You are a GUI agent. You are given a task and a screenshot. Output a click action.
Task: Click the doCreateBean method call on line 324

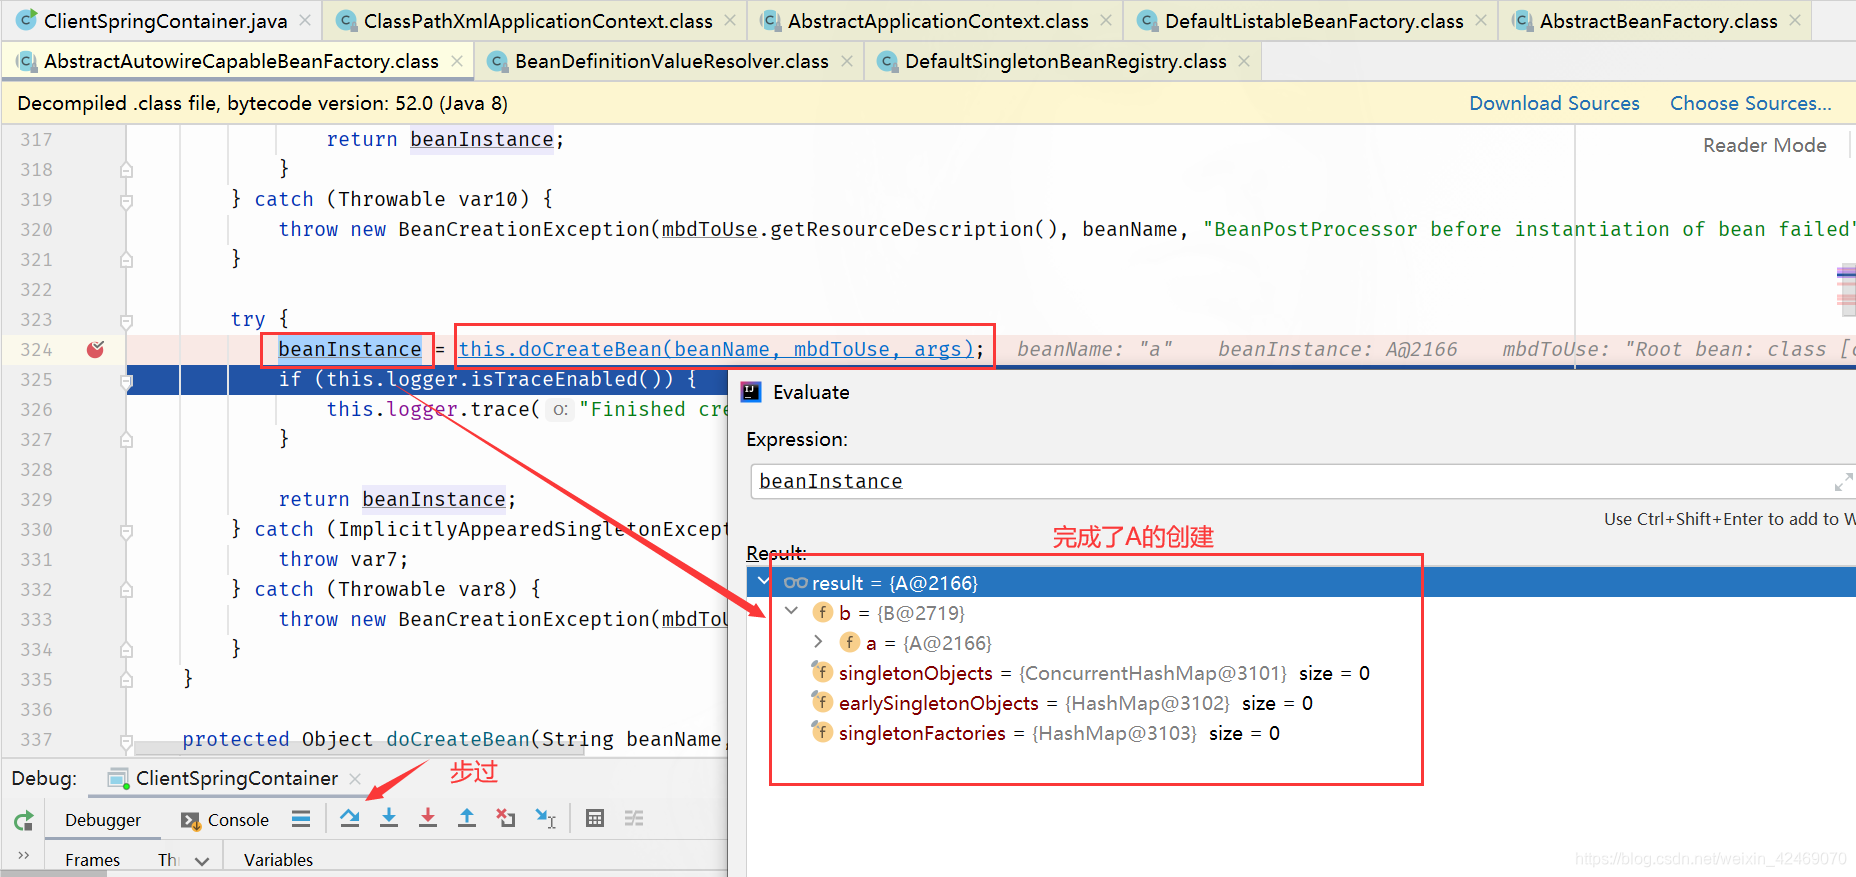pos(716,349)
